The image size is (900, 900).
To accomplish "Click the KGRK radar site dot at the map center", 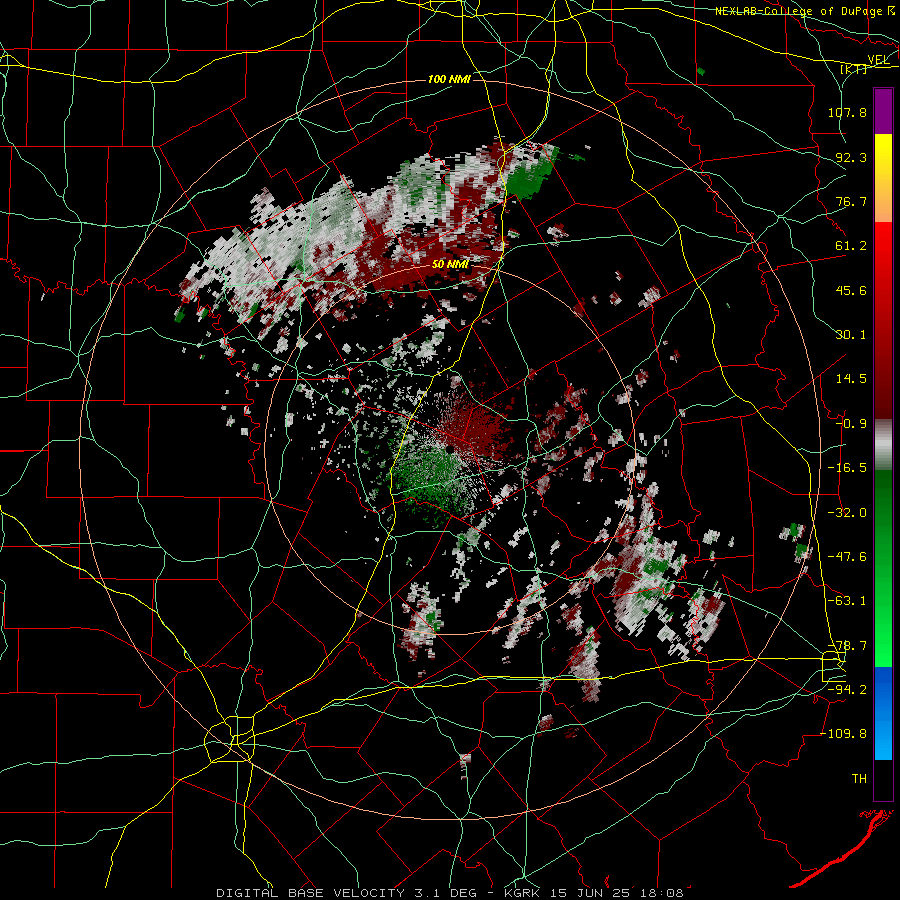I will pos(452,448).
